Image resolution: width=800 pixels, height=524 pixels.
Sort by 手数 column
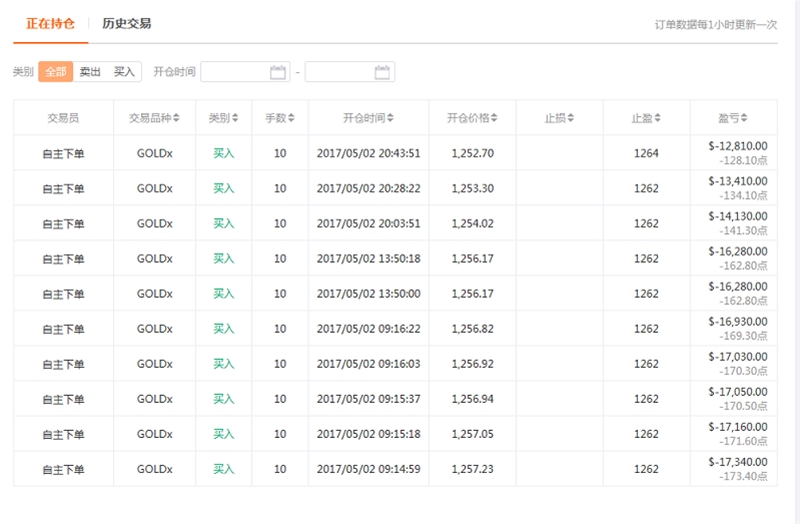coord(280,118)
